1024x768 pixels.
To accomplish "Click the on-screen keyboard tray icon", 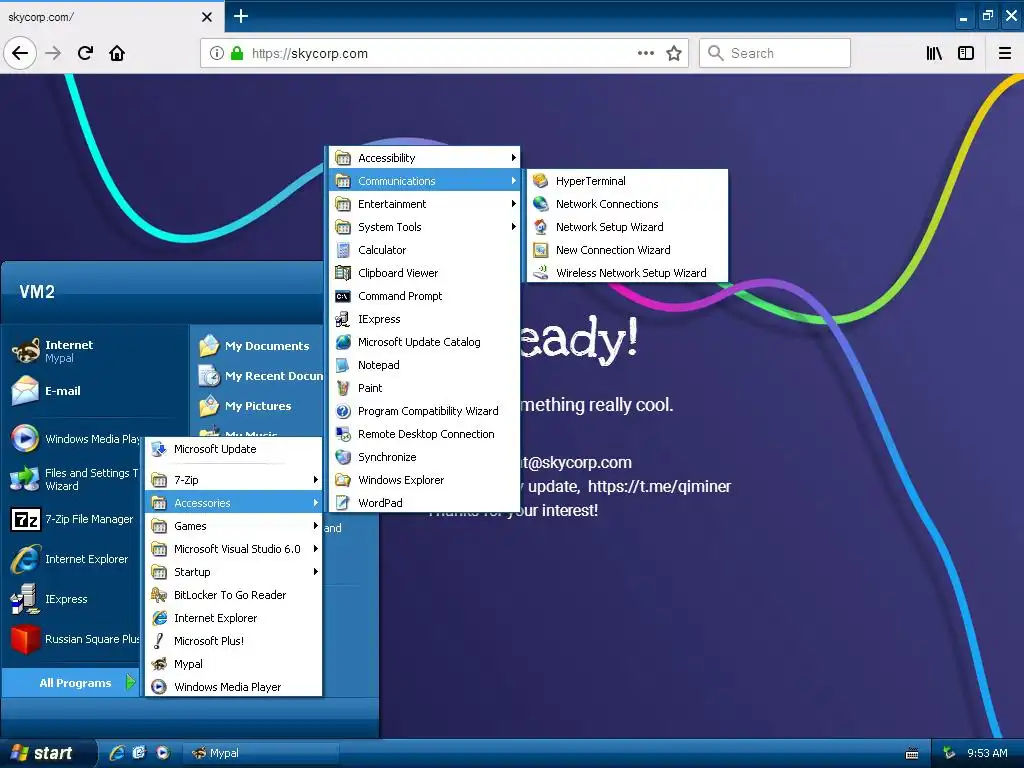I will tap(912, 754).
